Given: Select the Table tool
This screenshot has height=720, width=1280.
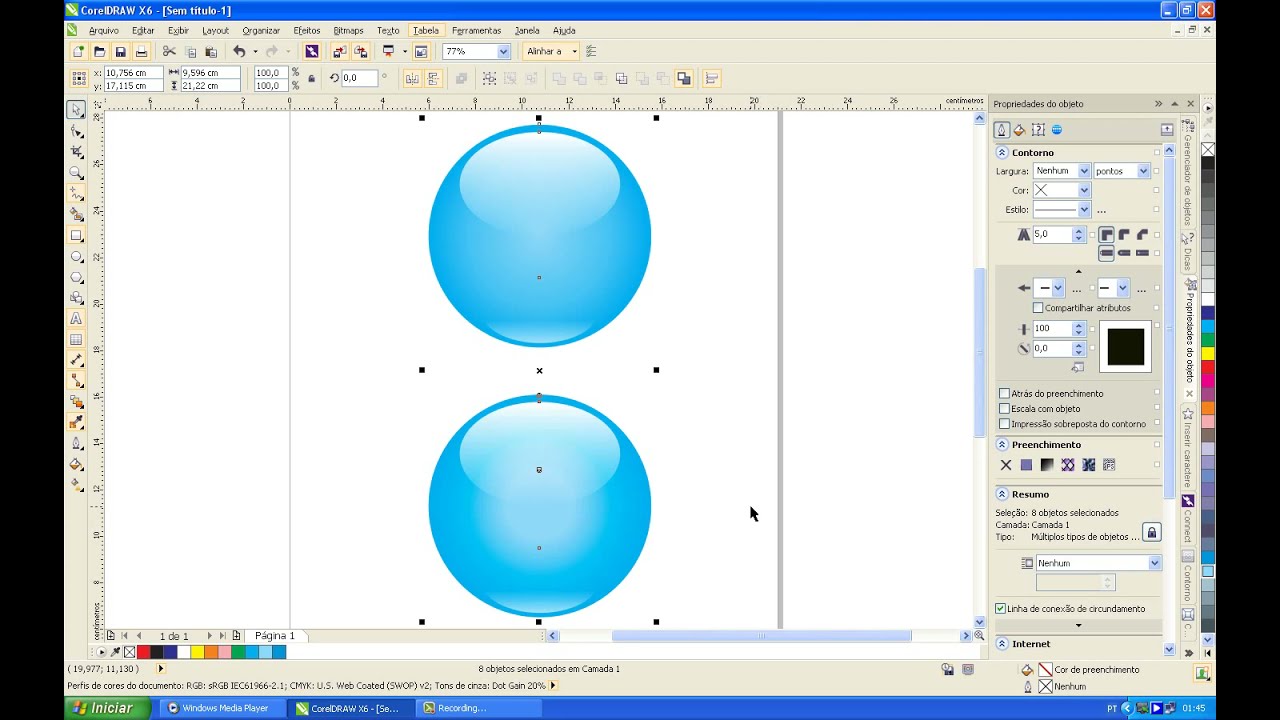Looking at the screenshot, I should 76,340.
